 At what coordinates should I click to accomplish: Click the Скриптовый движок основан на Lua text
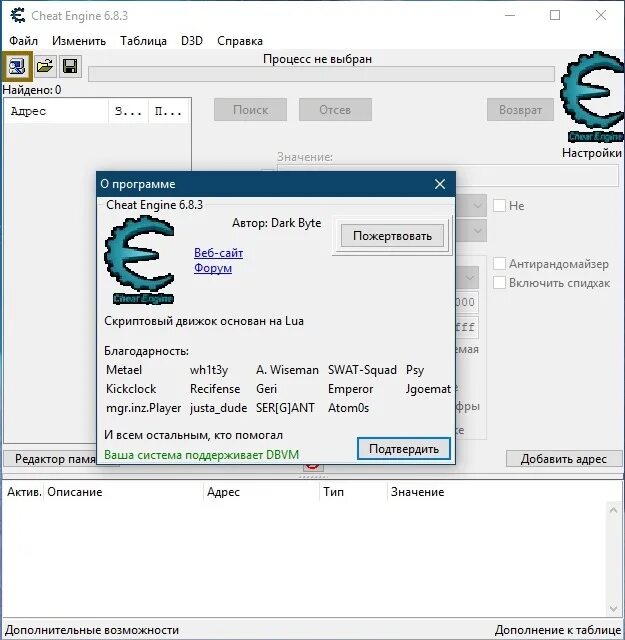[x=204, y=321]
